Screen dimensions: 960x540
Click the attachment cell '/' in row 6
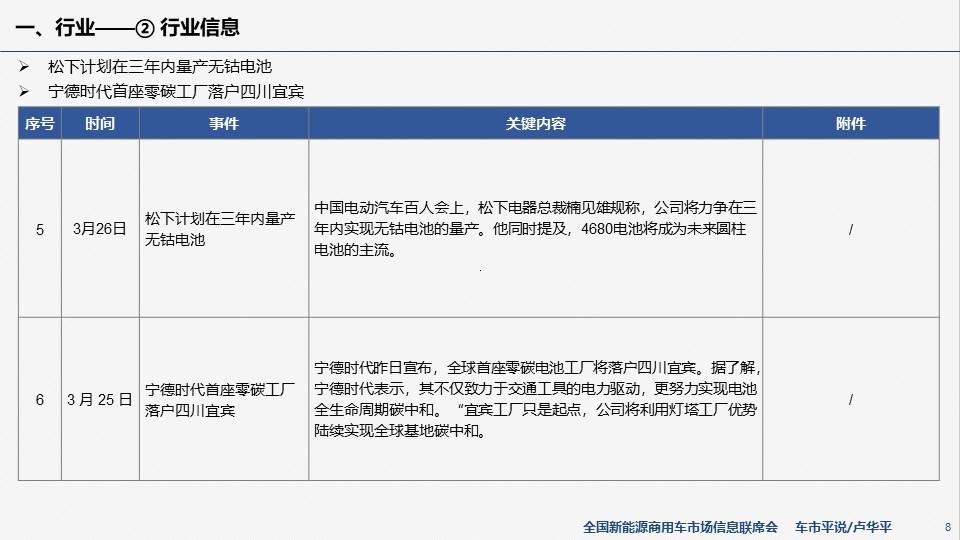(x=851, y=400)
